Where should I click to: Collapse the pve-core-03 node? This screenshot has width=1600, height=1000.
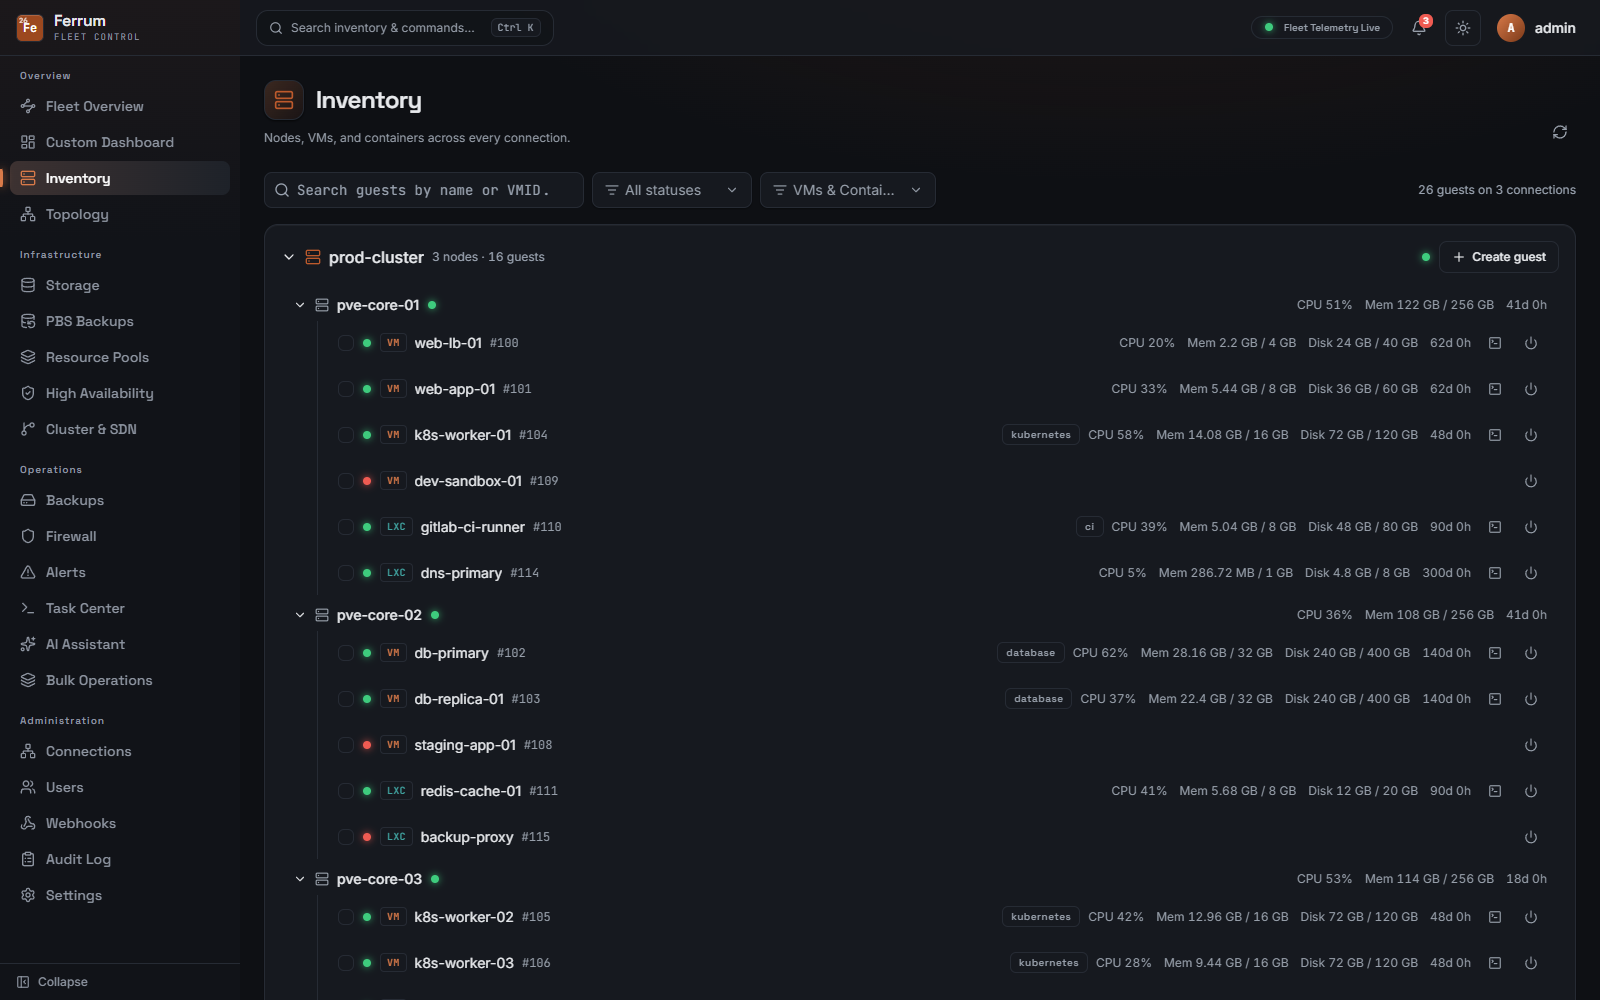[x=300, y=879]
